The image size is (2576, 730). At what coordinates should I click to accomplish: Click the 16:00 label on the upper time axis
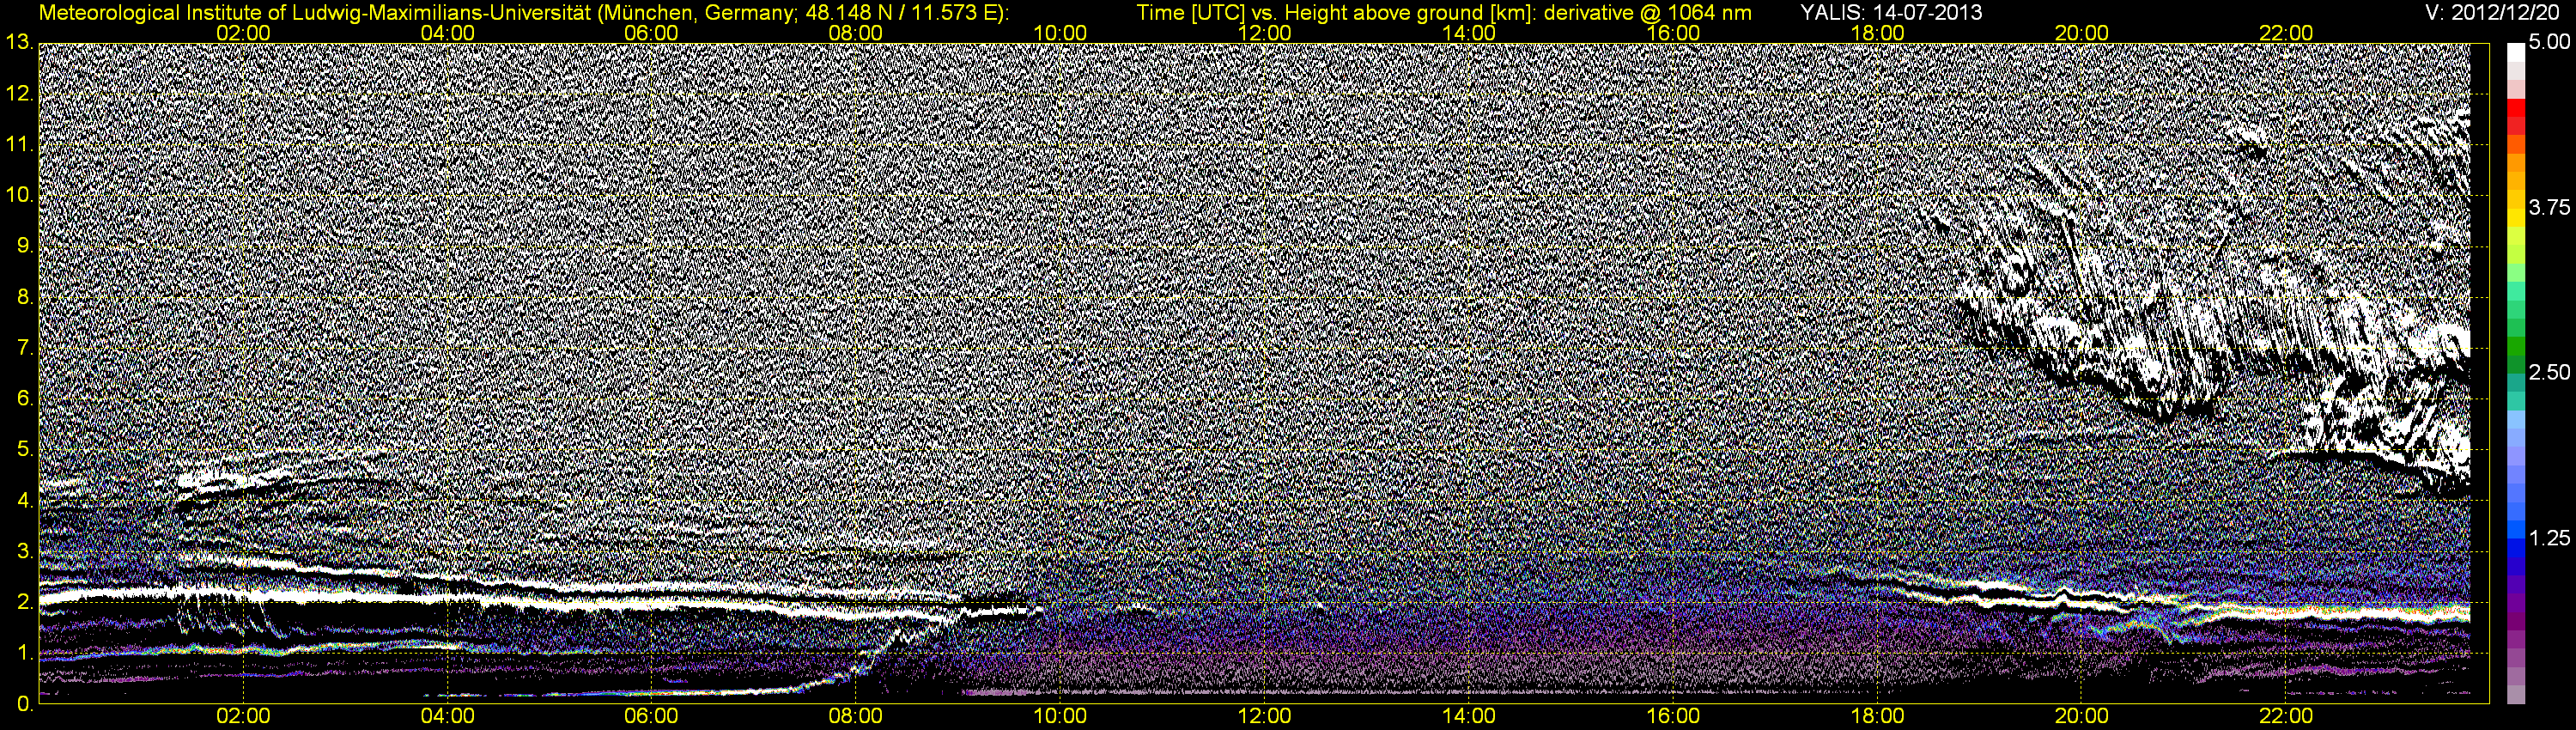1673,33
